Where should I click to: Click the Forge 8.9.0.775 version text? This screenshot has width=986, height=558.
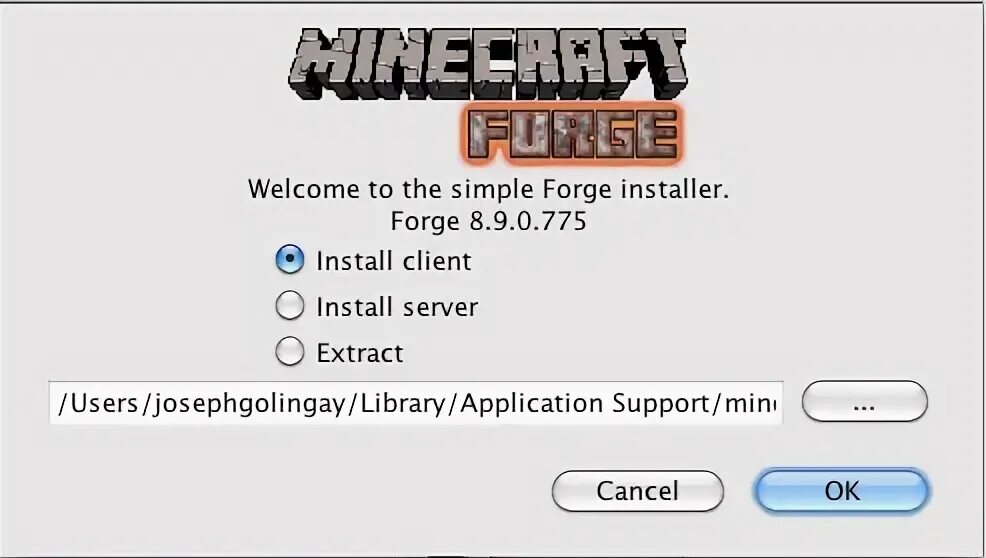[x=489, y=221]
